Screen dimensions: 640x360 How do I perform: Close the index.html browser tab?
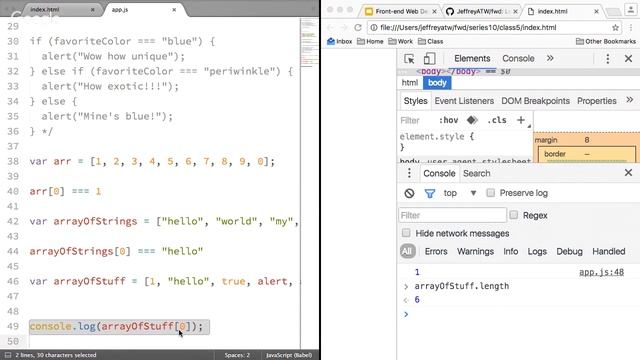[596, 11]
